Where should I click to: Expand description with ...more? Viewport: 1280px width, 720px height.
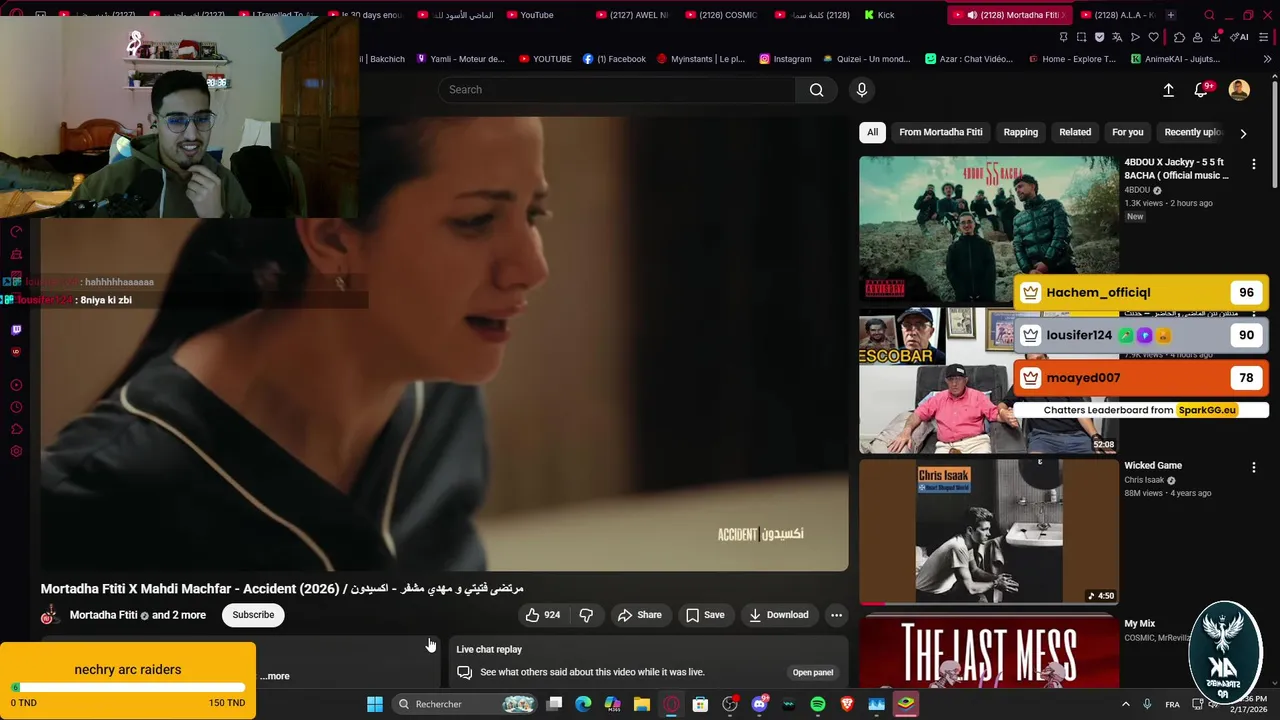[275, 676]
